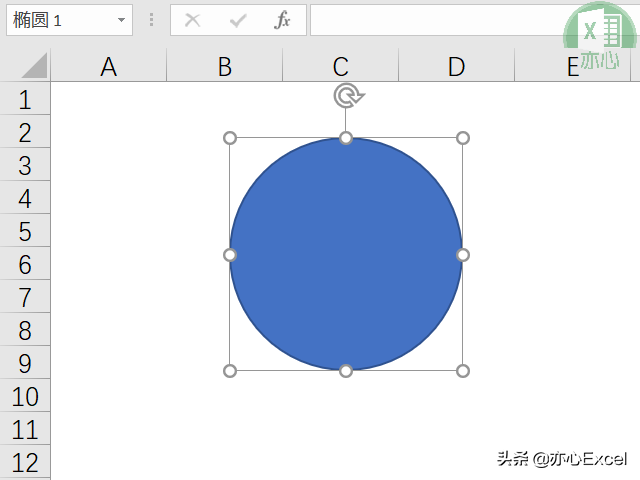
Task: Click the top-right sizing handle of the circle
Action: (462, 138)
